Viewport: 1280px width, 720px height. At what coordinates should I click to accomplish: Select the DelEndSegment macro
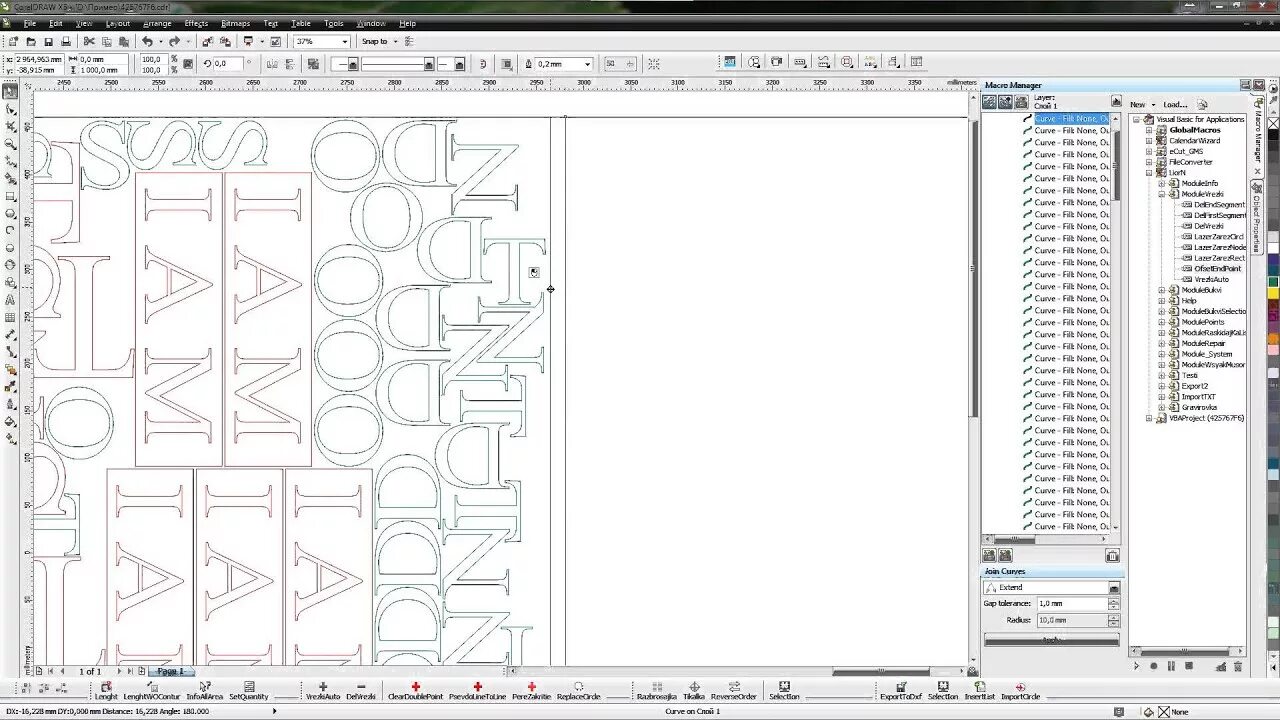(x=1219, y=205)
